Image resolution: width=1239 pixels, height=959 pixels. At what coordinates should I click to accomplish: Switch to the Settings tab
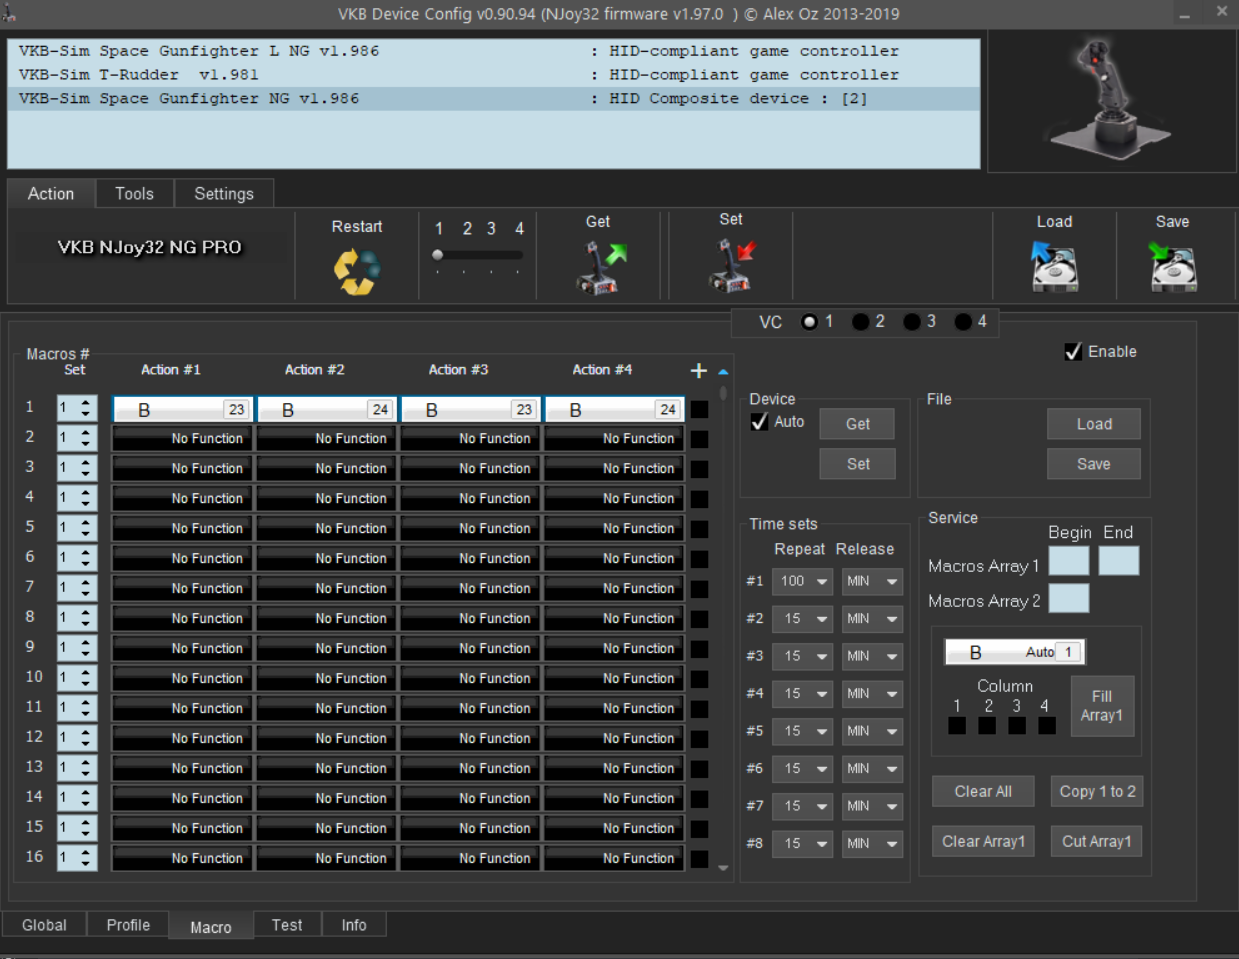224,194
